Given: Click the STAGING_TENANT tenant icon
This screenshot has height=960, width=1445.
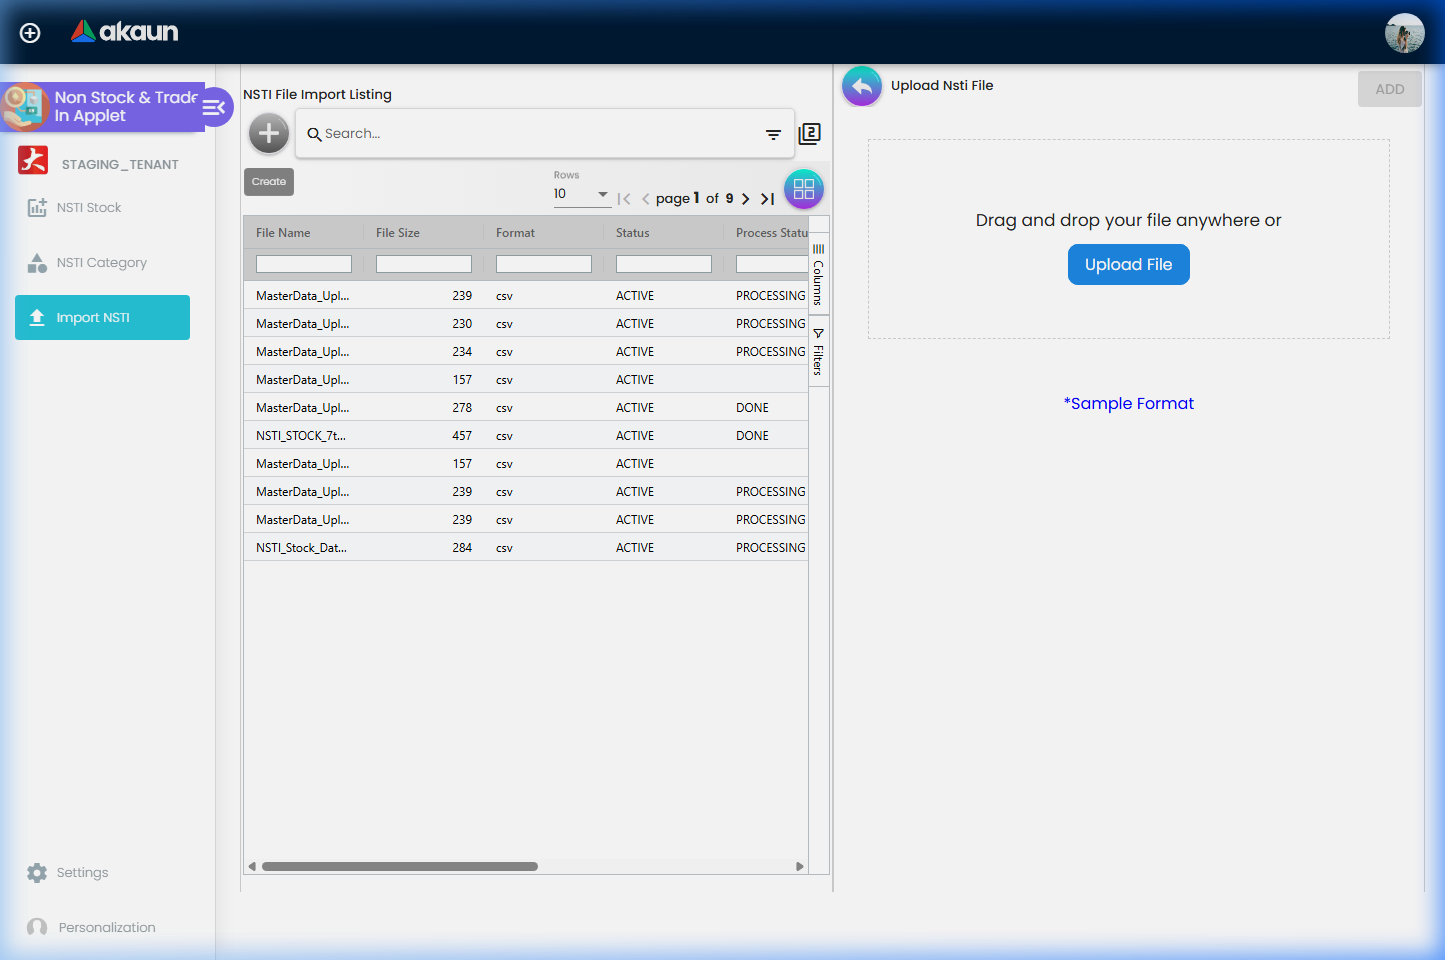Looking at the screenshot, I should tap(32, 160).
